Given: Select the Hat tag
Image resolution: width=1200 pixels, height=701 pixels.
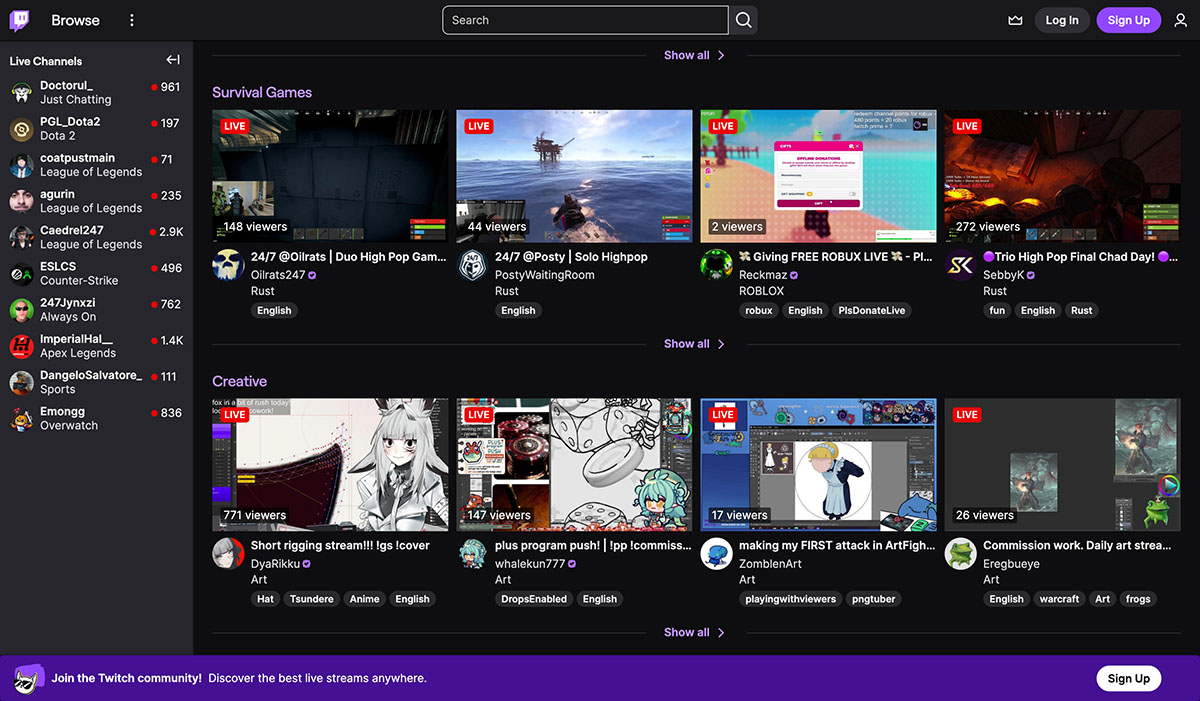Looking at the screenshot, I should pyautogui.click(x=265, y=599).
